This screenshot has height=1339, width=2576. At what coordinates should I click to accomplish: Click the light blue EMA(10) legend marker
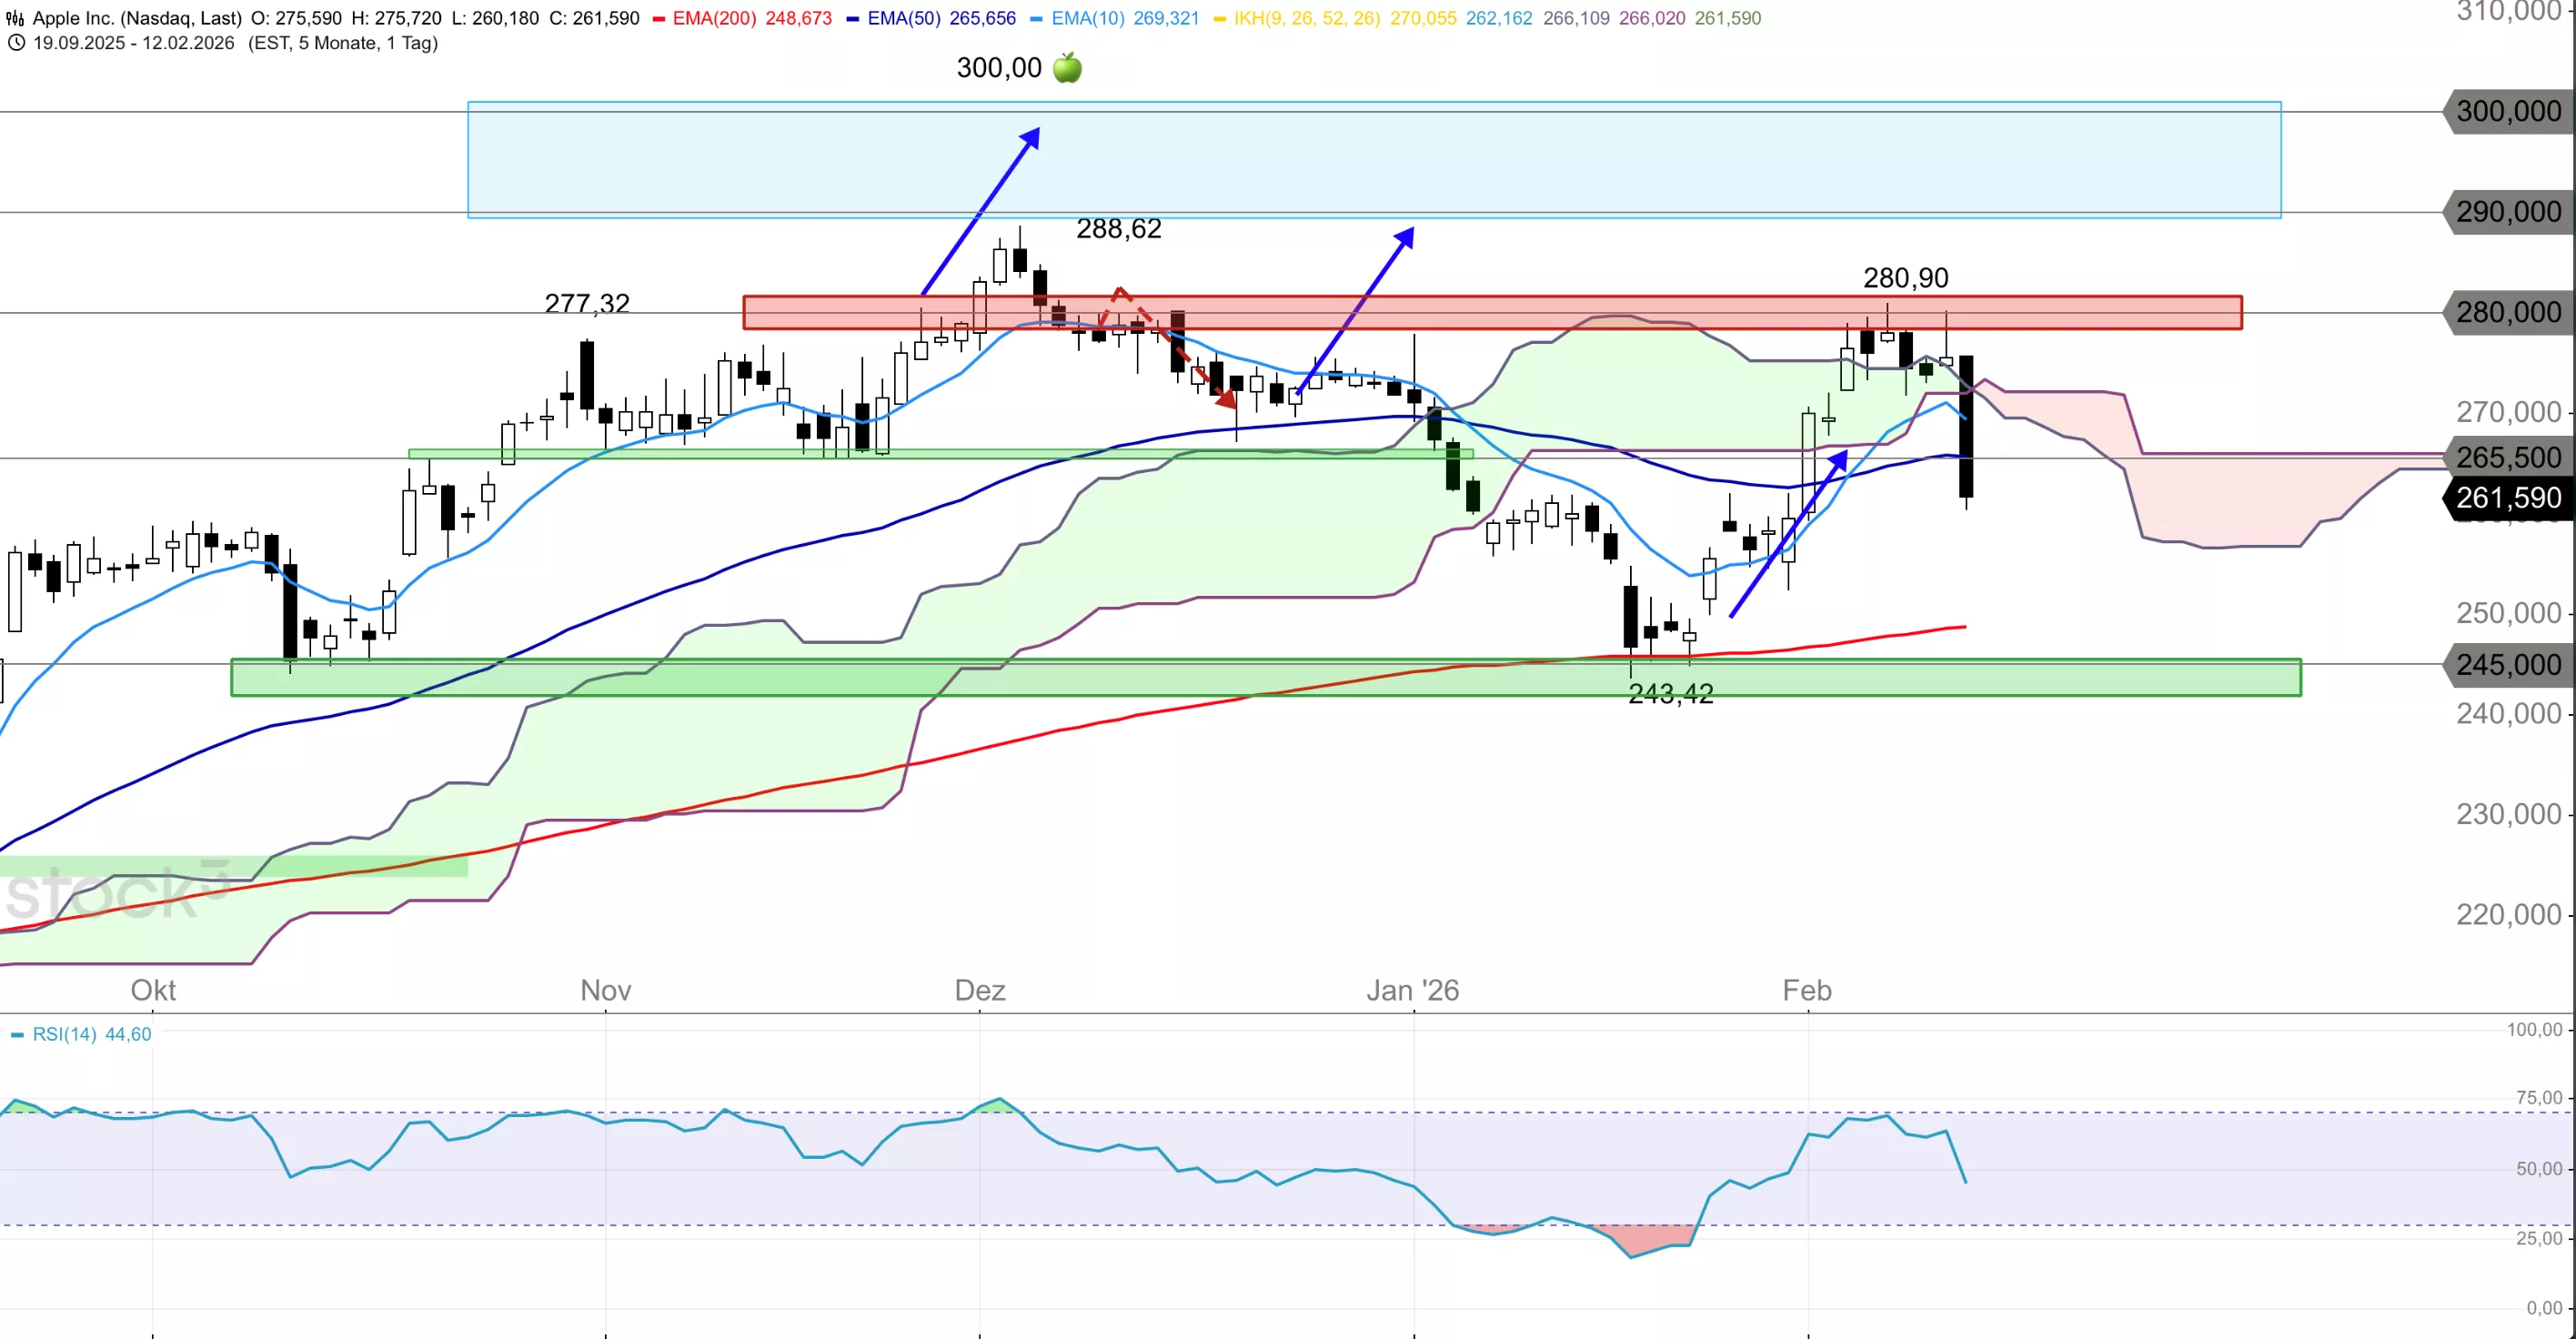[1036, 19]
